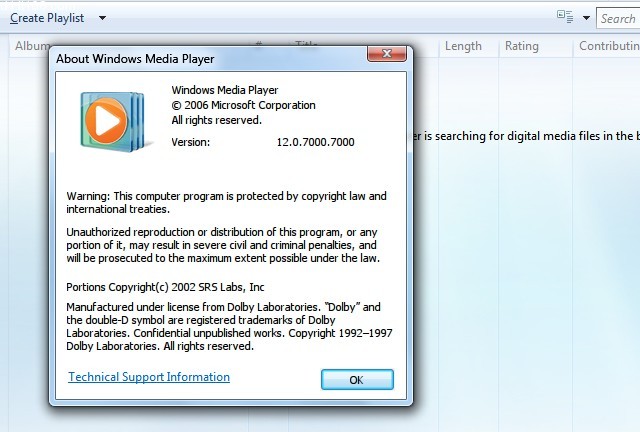Click the searching for digital media files message
The image size is (640, 432).
tap(527, 136)
